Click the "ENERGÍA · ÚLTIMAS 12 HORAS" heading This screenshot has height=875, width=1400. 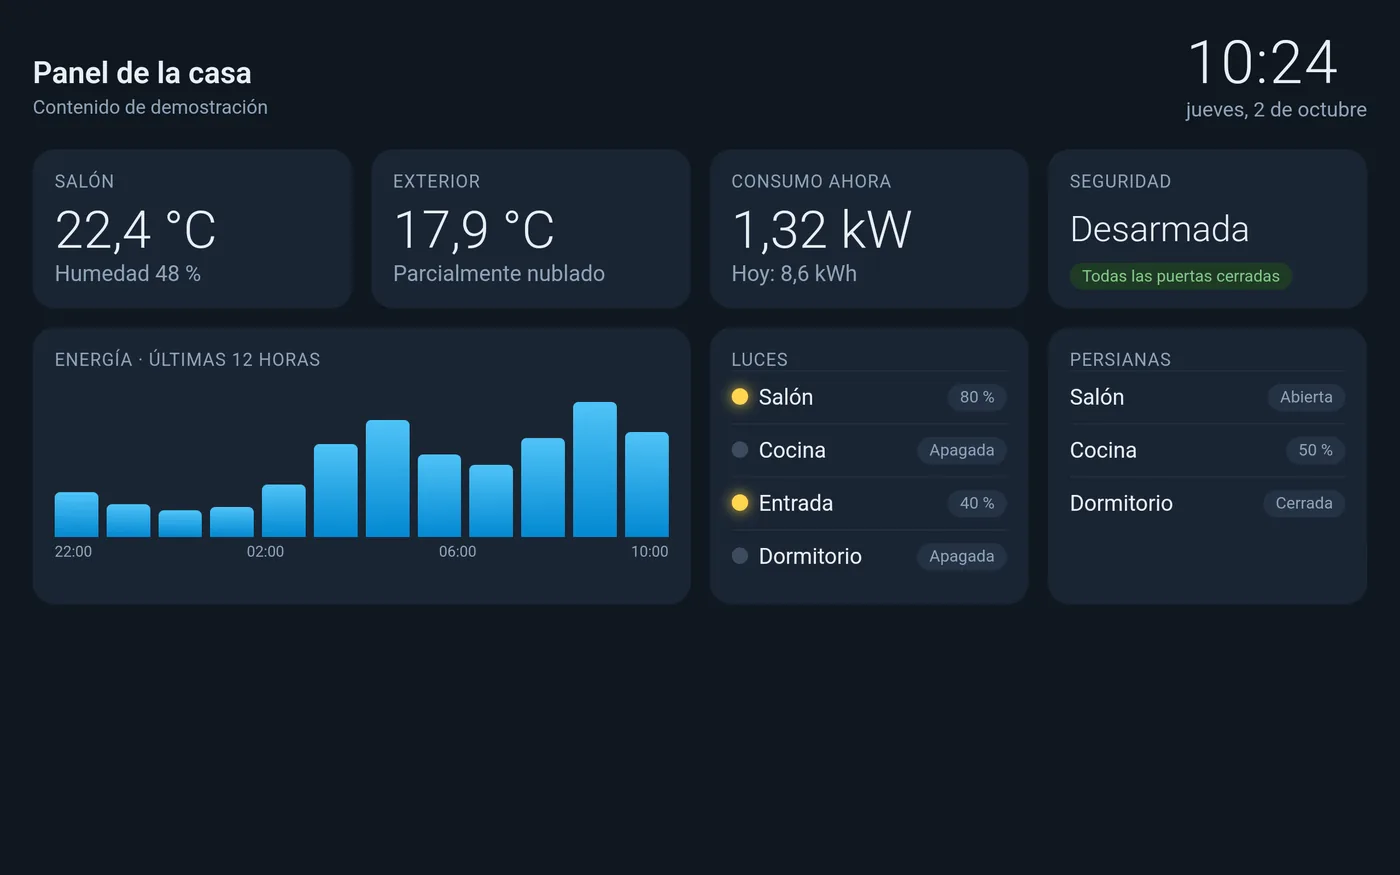188,360
